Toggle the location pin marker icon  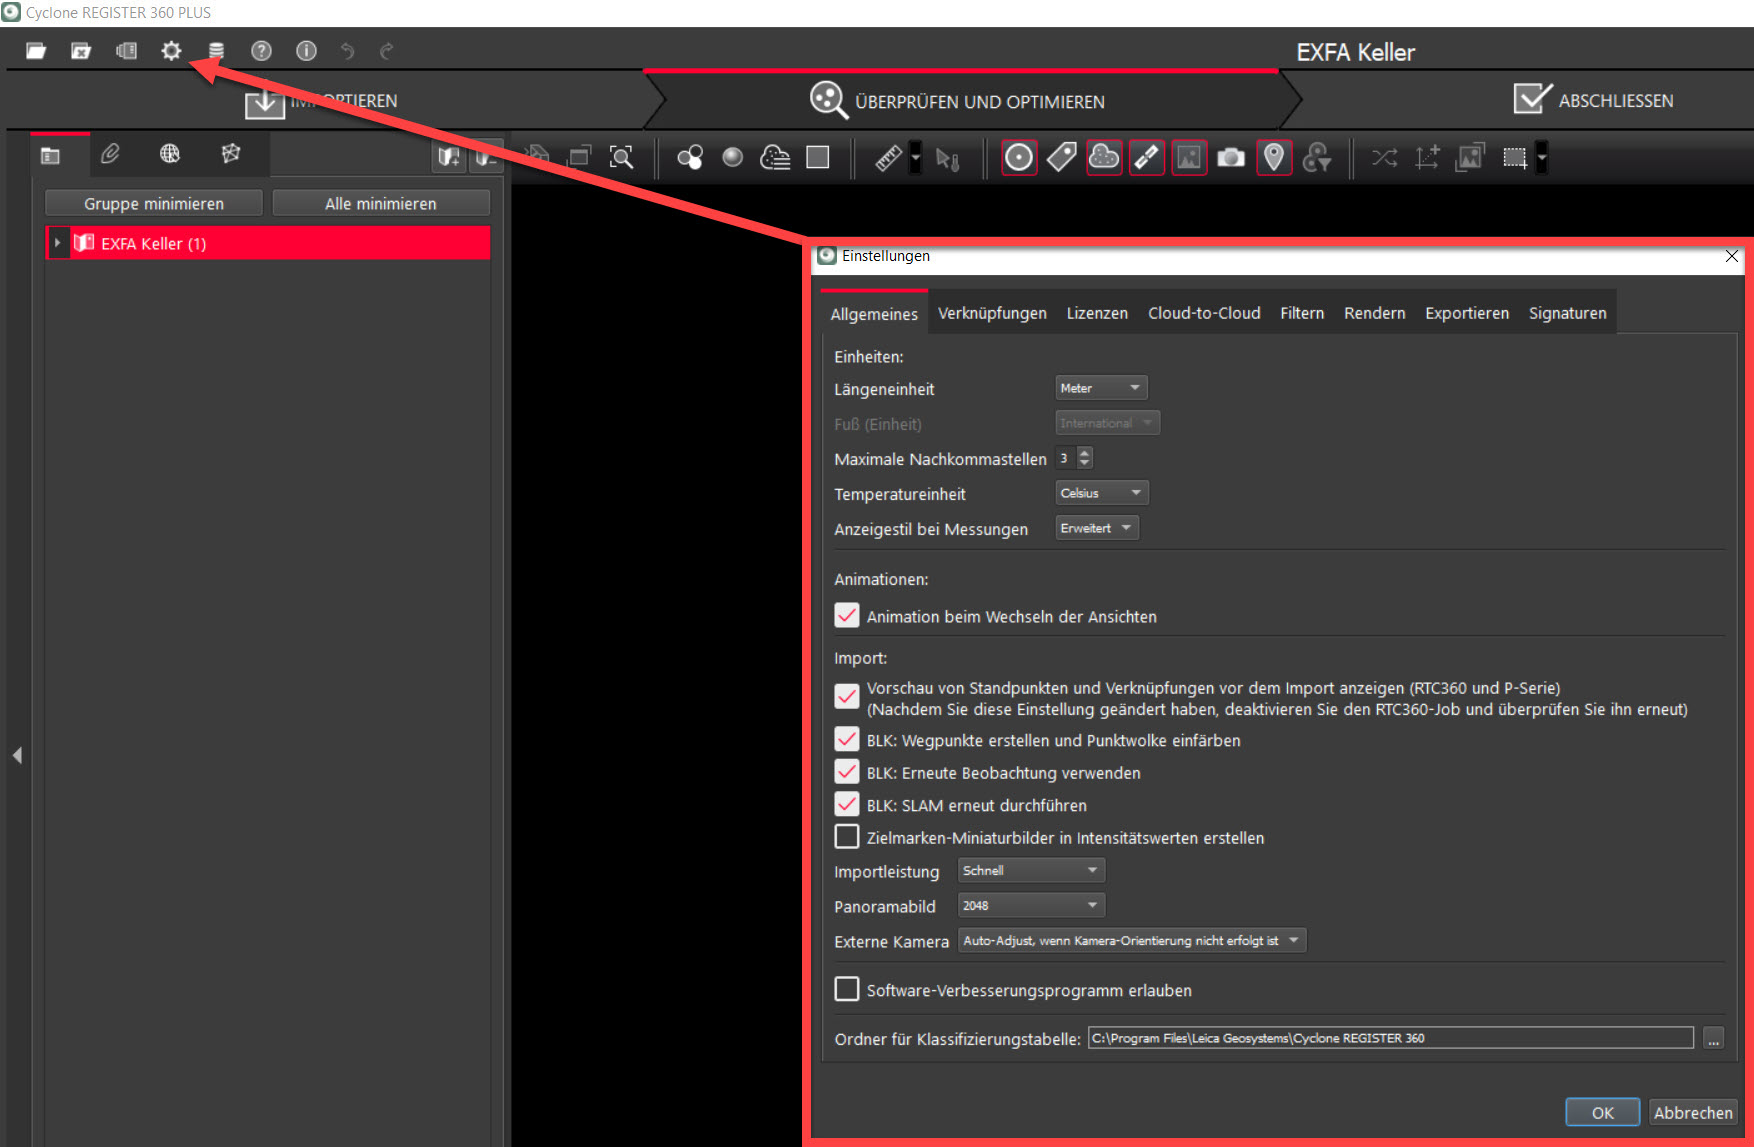1274,157
